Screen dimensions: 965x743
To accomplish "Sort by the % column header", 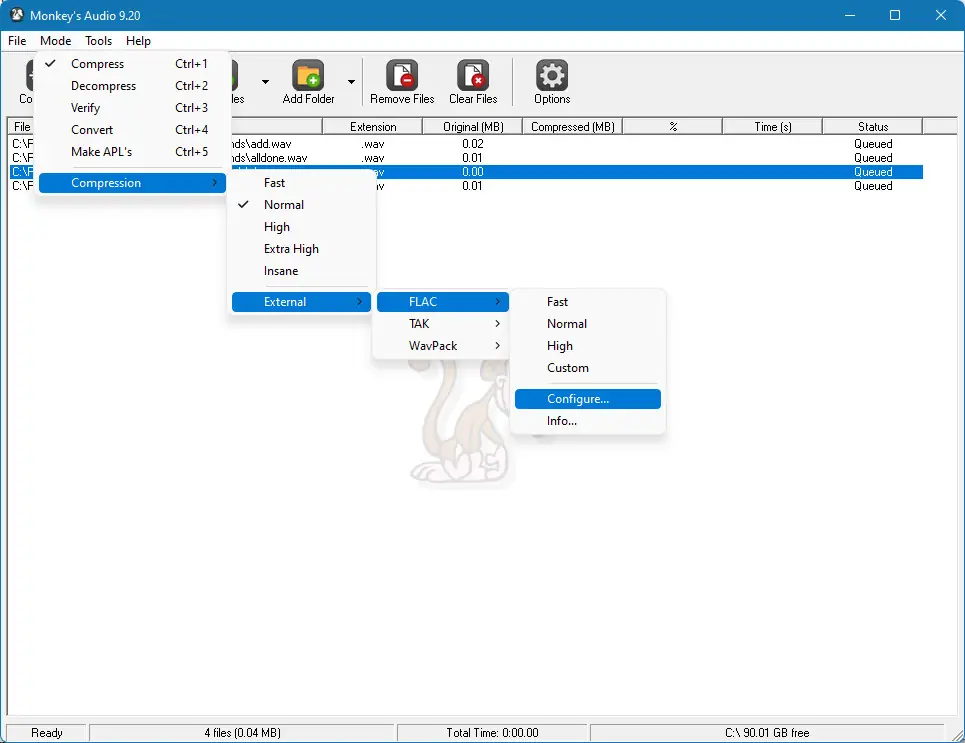I will pos(673,127).
